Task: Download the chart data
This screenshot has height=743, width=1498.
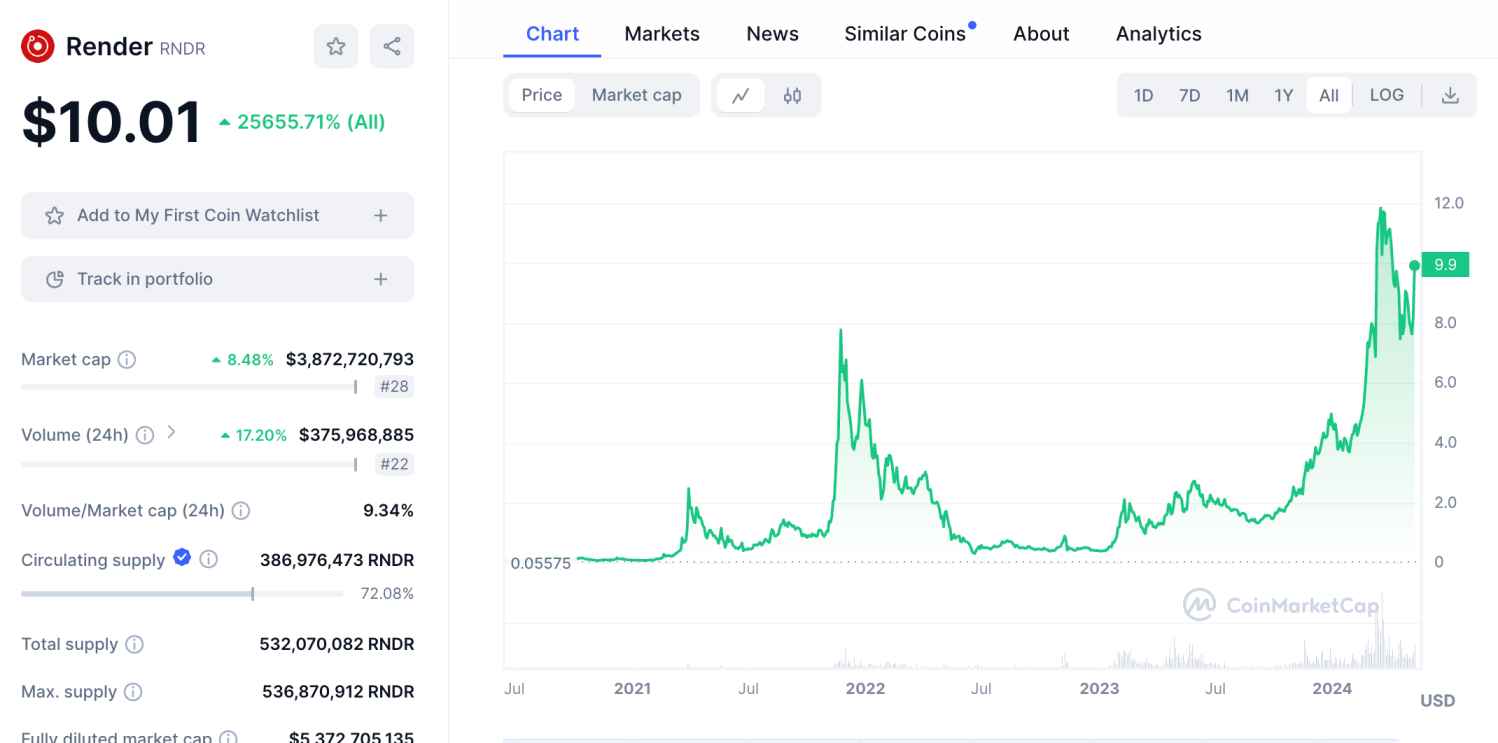Action: 1450,96
